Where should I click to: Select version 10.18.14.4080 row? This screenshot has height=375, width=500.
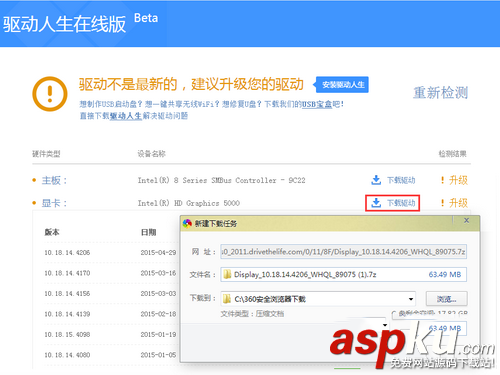(x=67, y=355)
